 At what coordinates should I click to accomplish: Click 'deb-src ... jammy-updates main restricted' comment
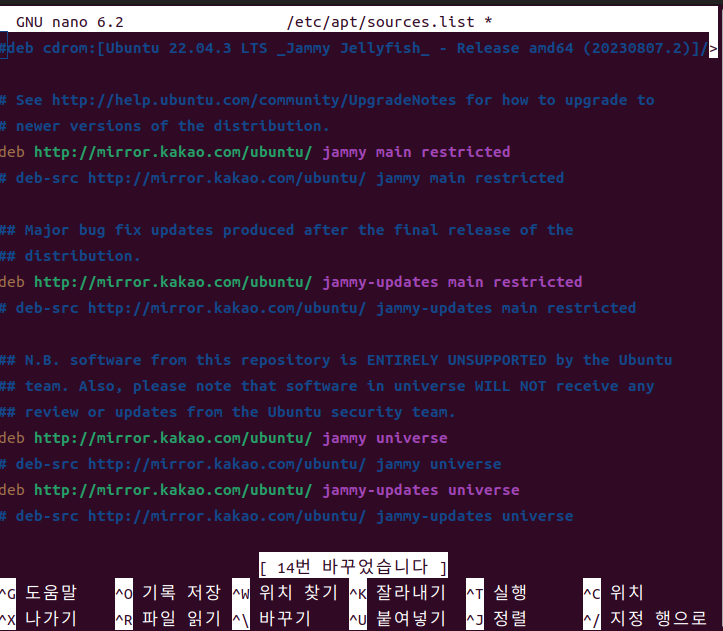pos(318,308)
